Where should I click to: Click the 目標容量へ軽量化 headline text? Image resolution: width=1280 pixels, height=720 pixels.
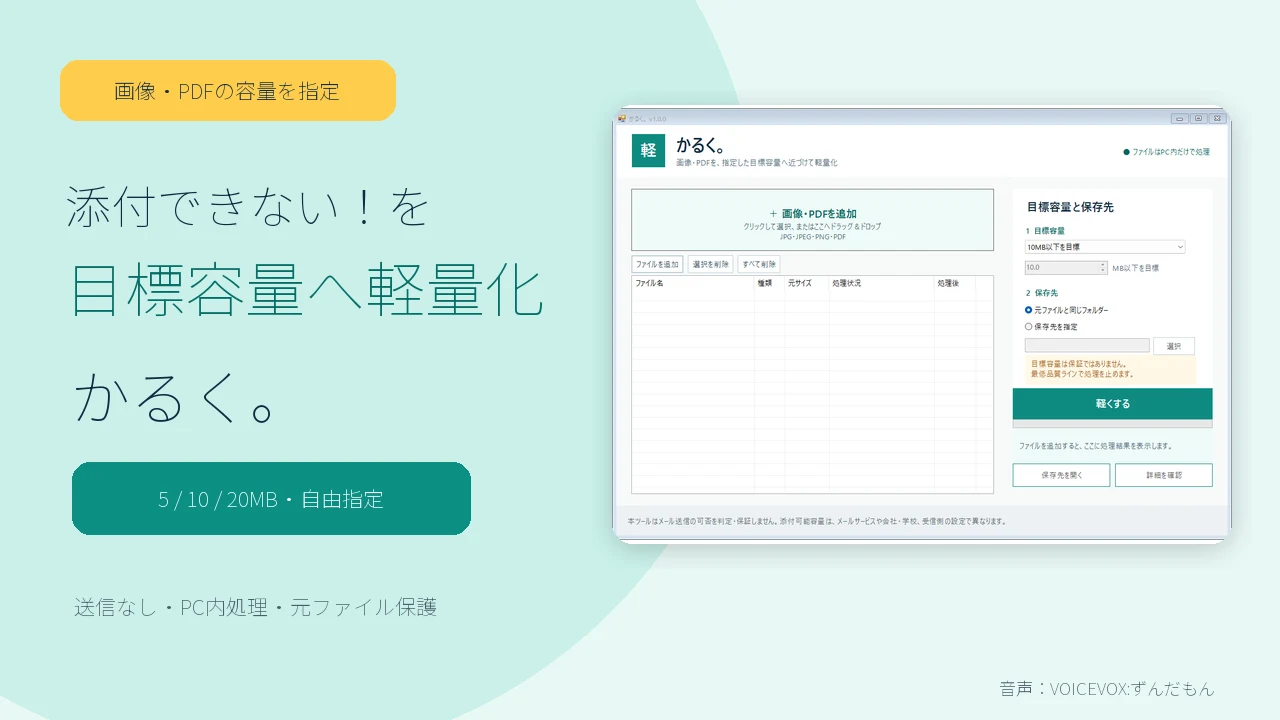click(x=307, y=290)
